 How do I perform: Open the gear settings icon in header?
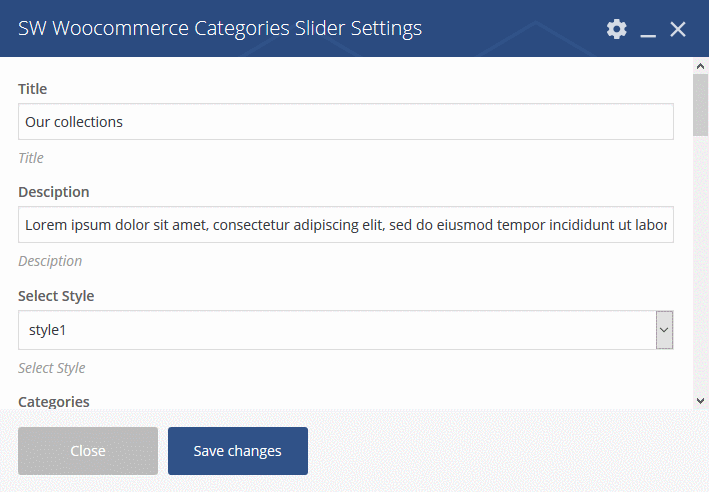coord(616,29)
